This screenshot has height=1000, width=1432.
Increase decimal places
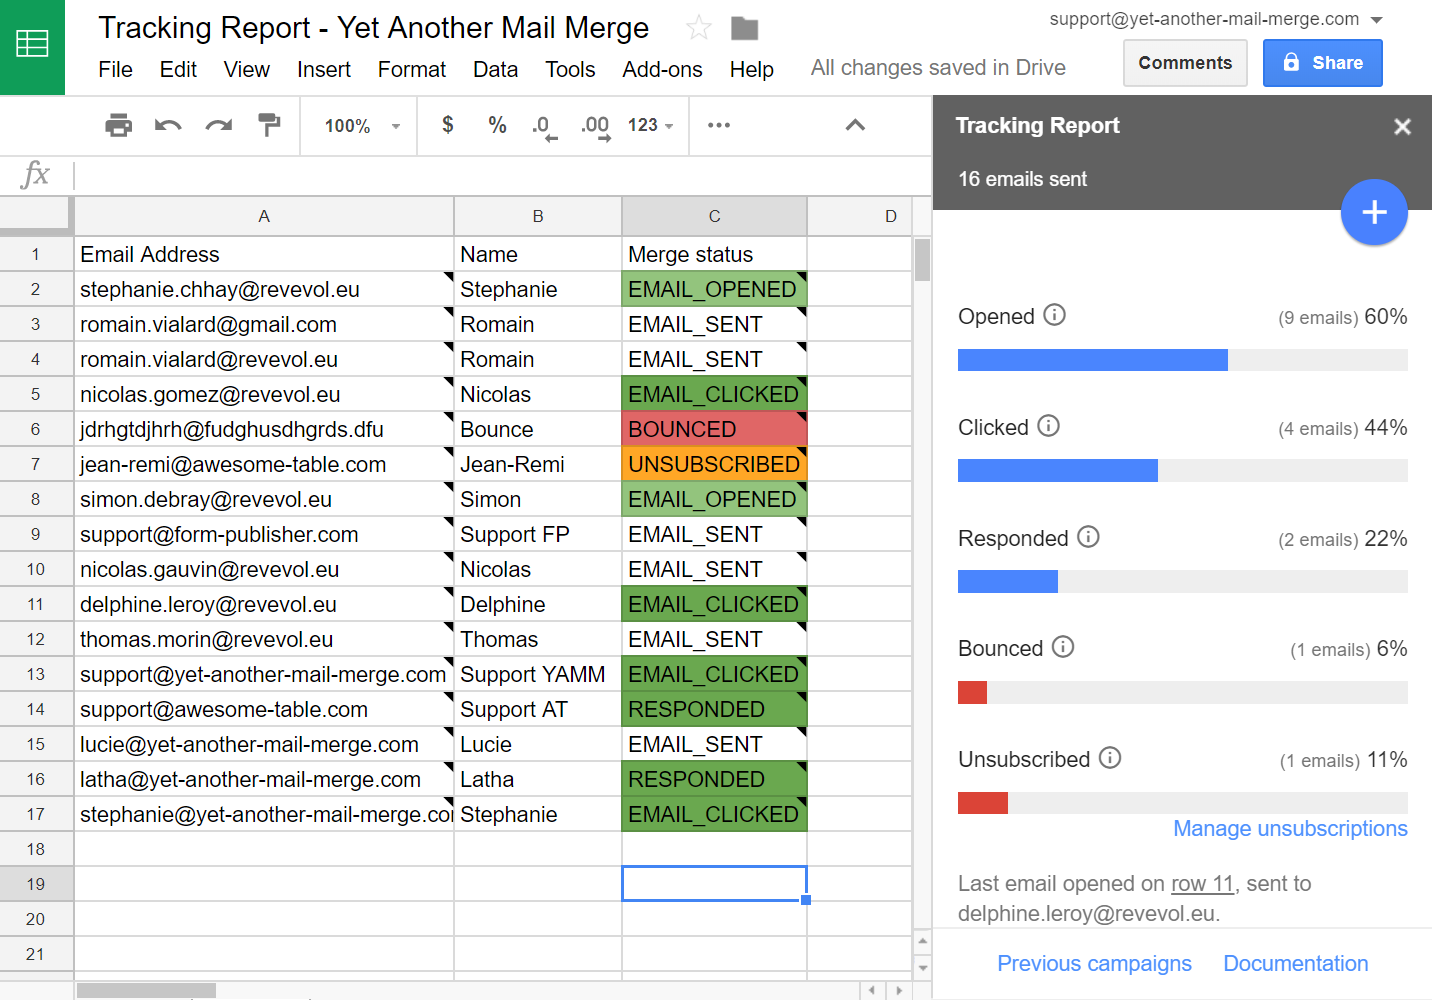click(596, 127)
